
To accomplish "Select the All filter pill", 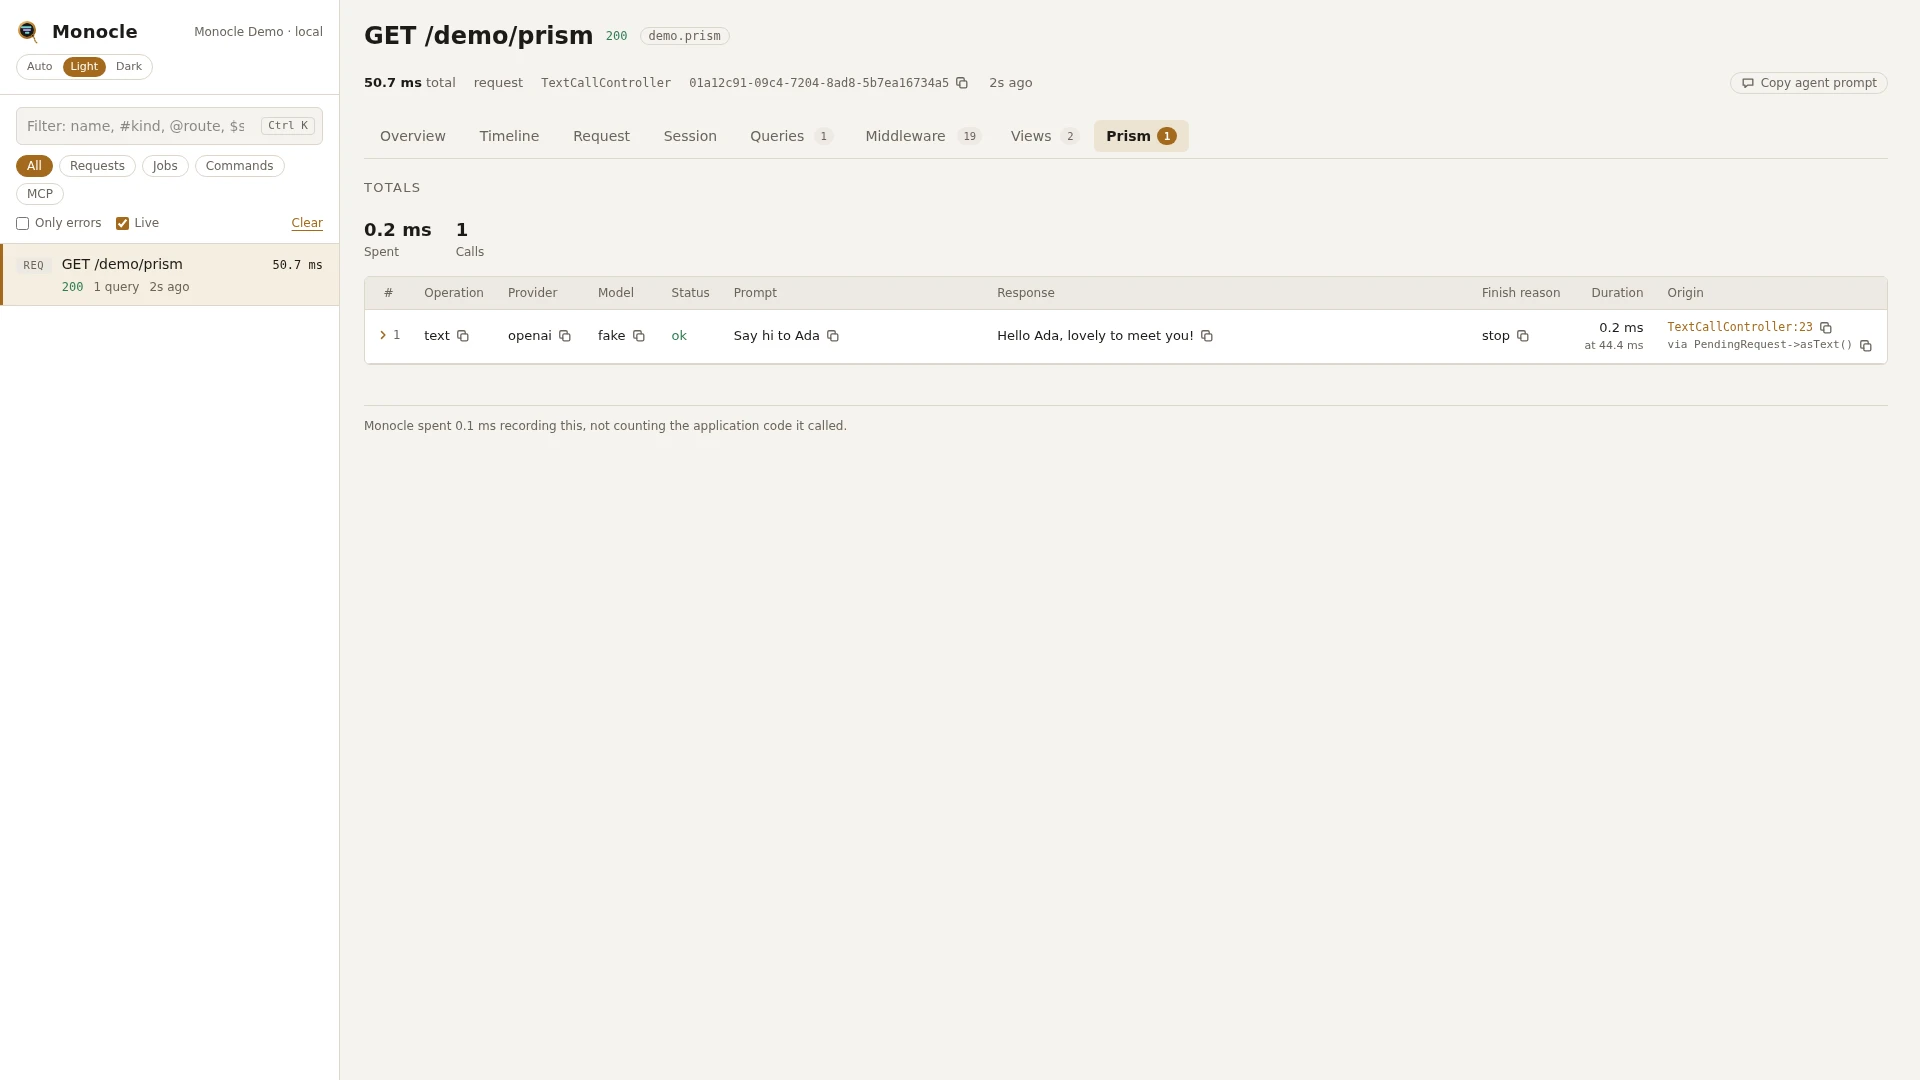I will [34, 166].
